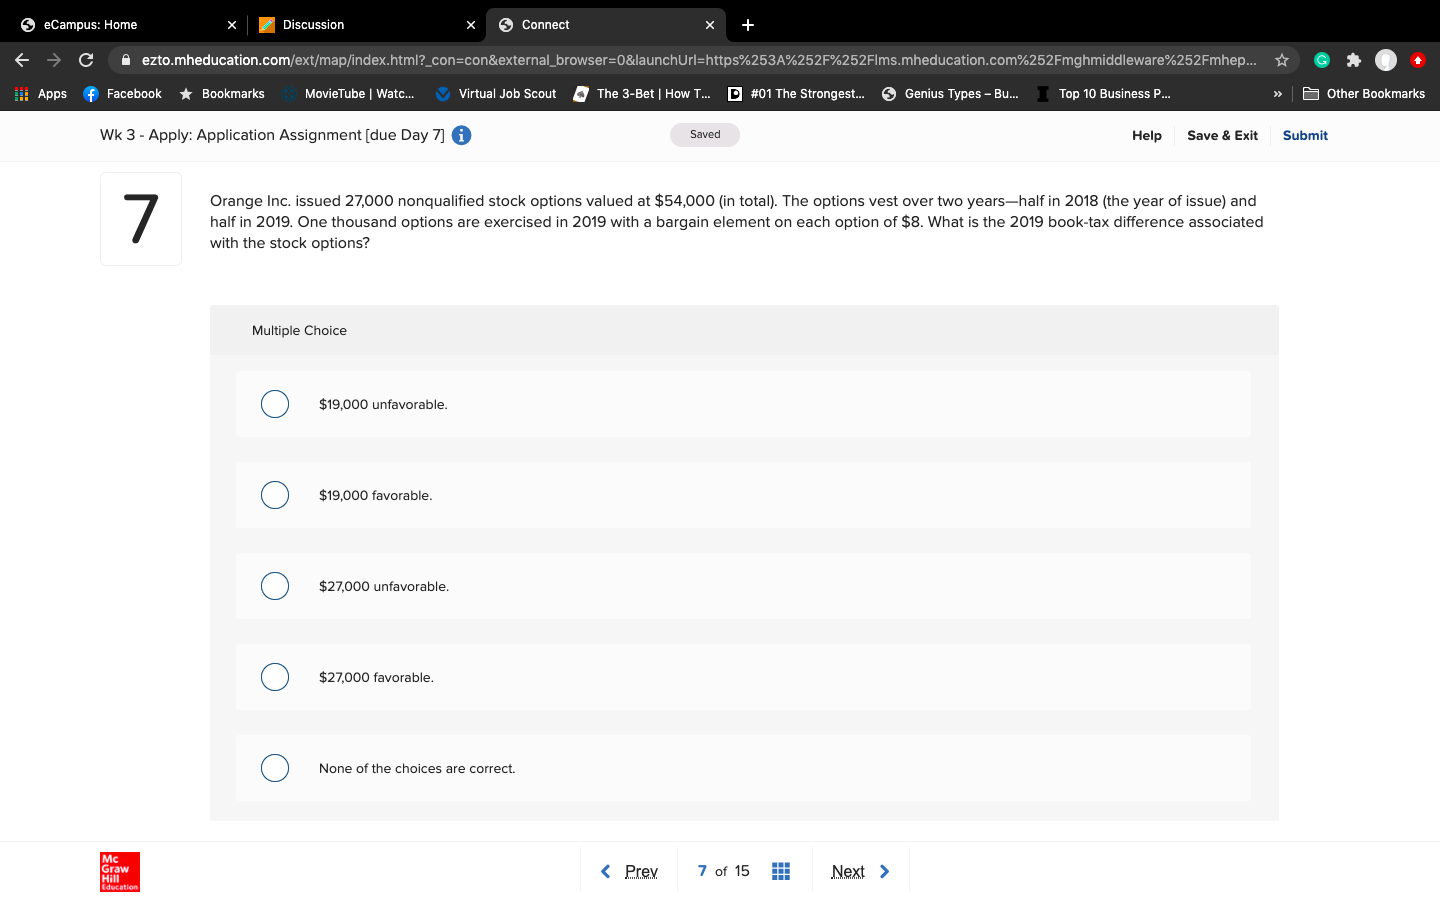Submit the assignment

1305,135
